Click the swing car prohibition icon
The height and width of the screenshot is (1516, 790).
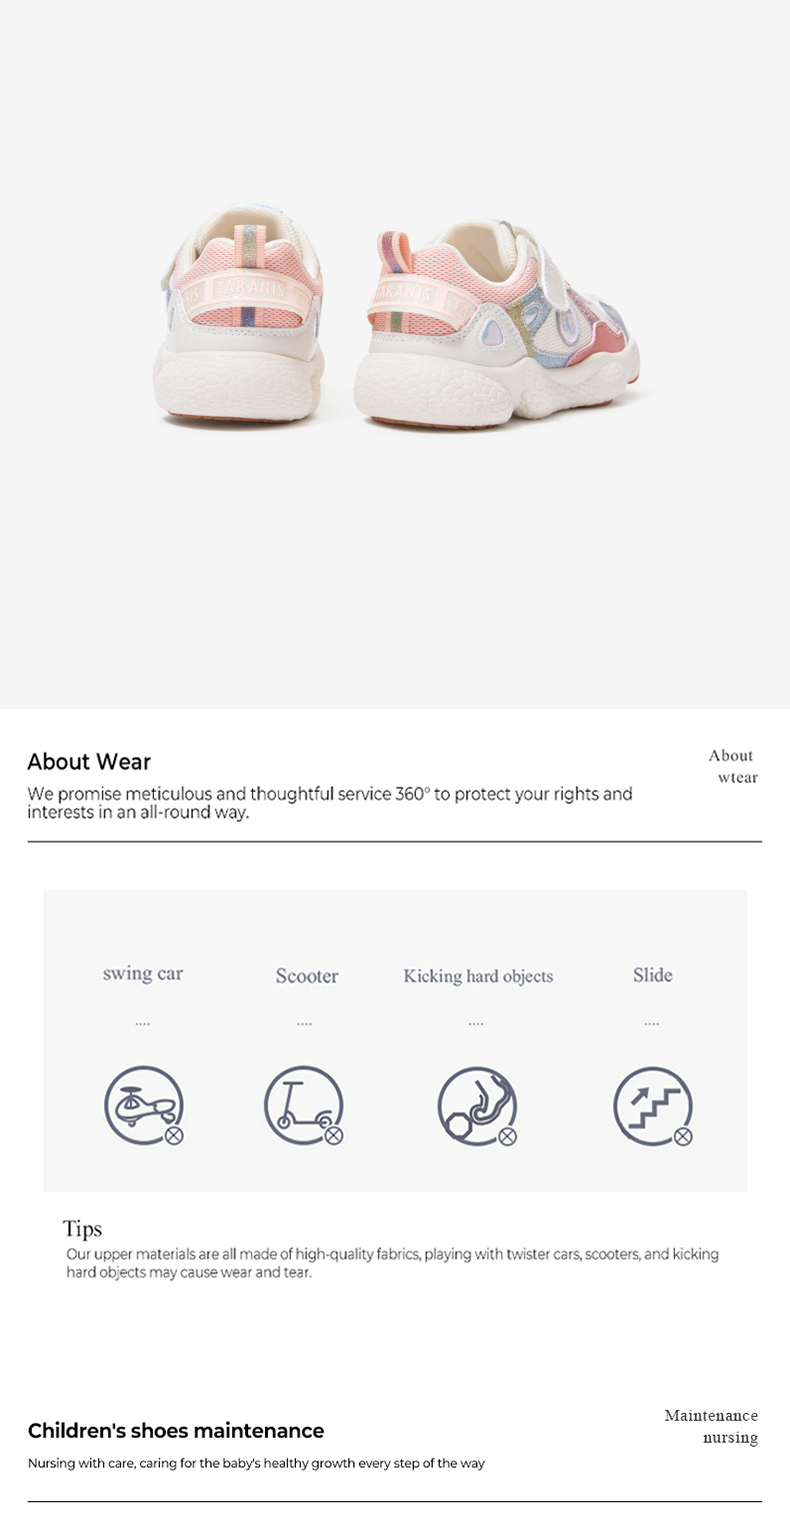click(x=144, y=1105)
